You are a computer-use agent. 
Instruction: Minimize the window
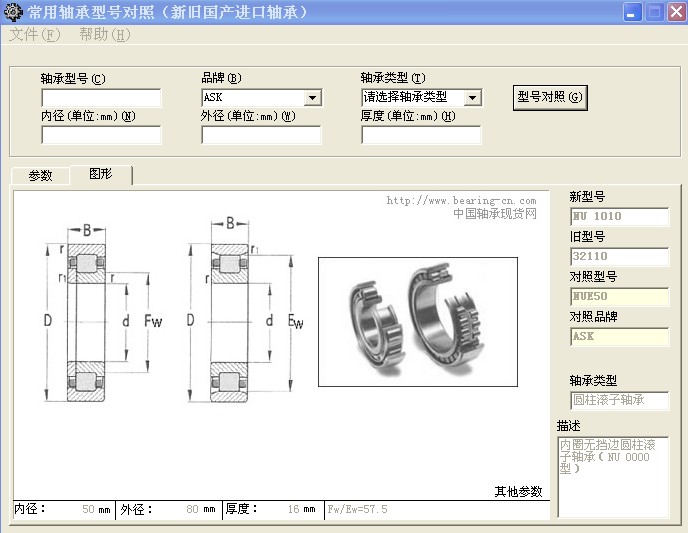(x=632, y=12)
